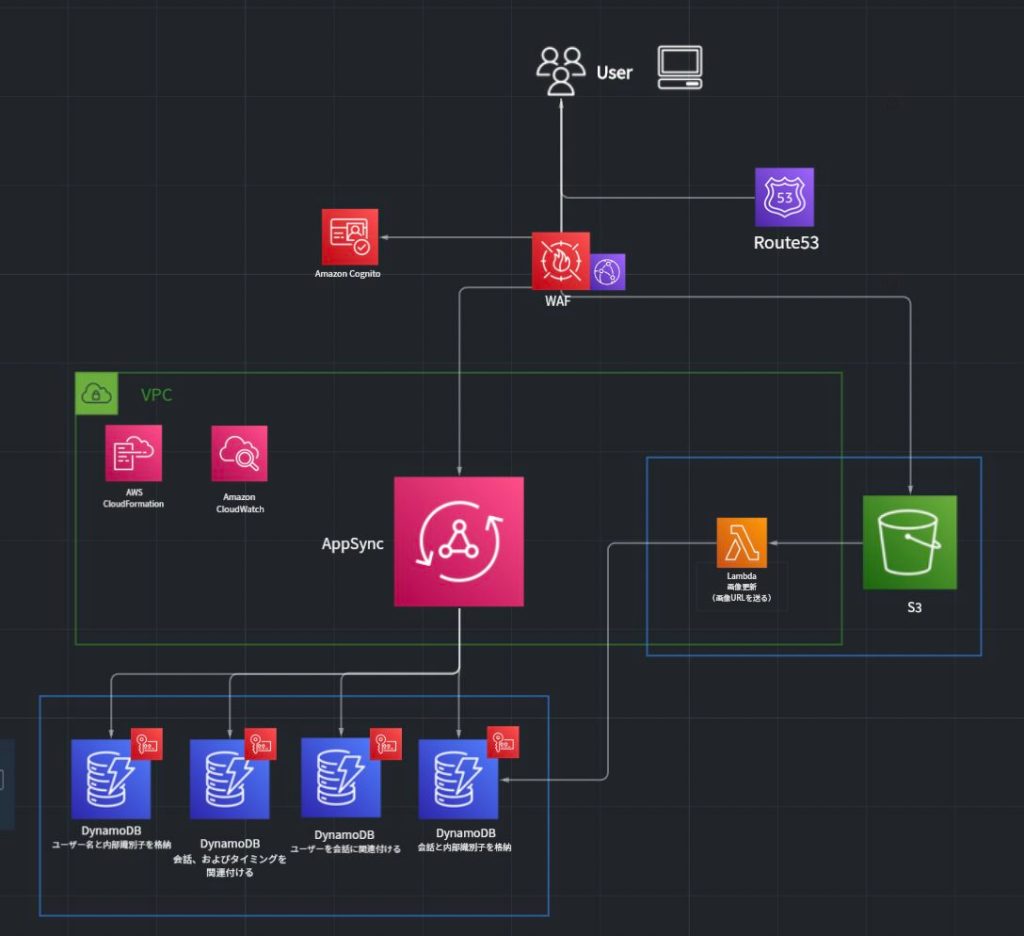Select the desktop computer icon beside User
1024x936 pixels.
click(680, 67)
